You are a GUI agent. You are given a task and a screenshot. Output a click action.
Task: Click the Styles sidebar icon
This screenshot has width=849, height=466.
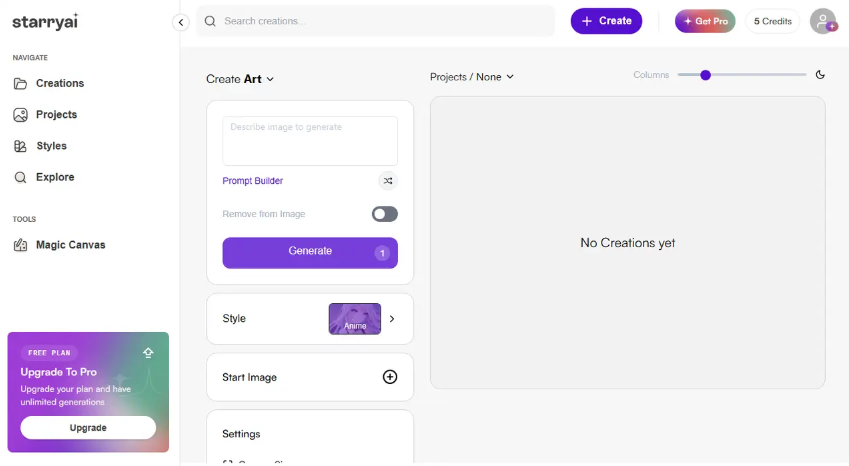(x=20, y=146)
